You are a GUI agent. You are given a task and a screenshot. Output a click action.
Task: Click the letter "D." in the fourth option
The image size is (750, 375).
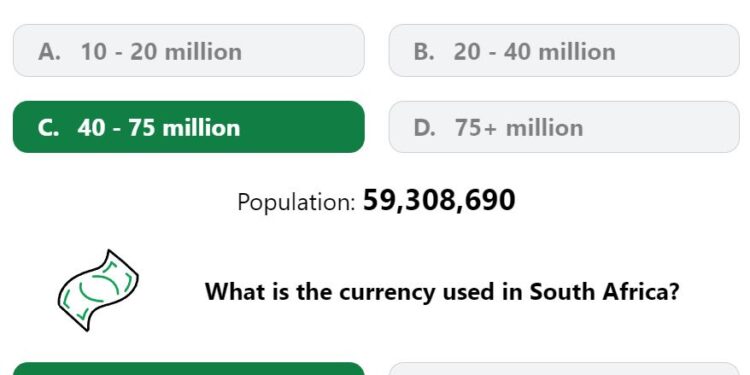click(425, 128)
